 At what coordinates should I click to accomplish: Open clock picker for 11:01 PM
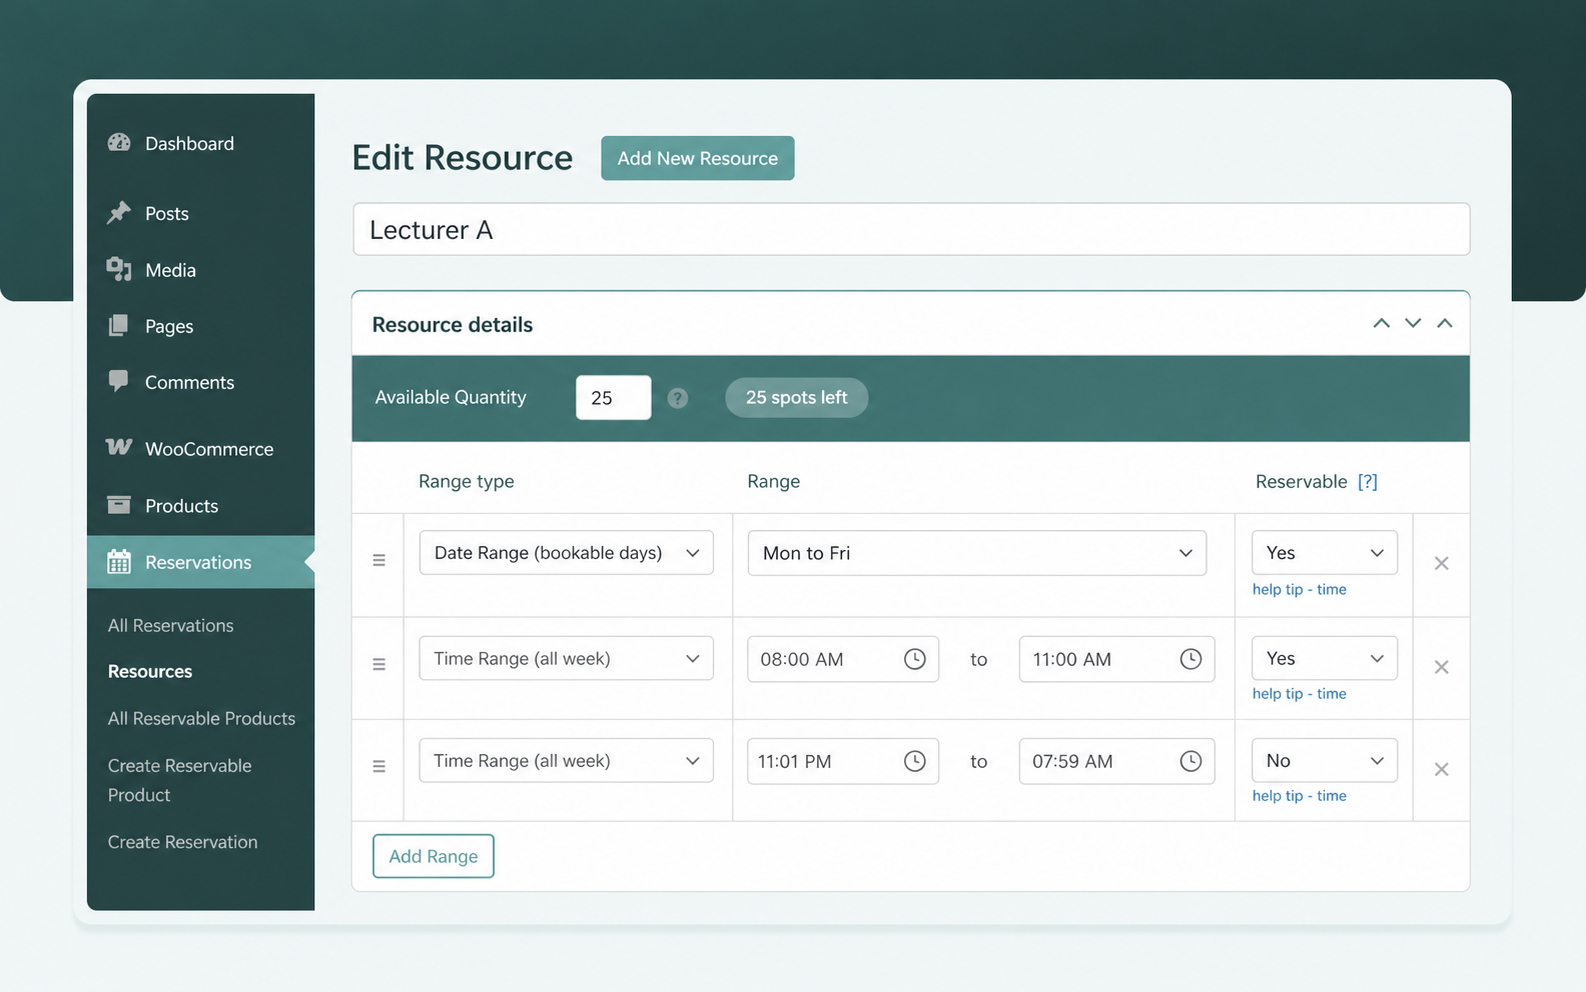click(x=915, y=761)
